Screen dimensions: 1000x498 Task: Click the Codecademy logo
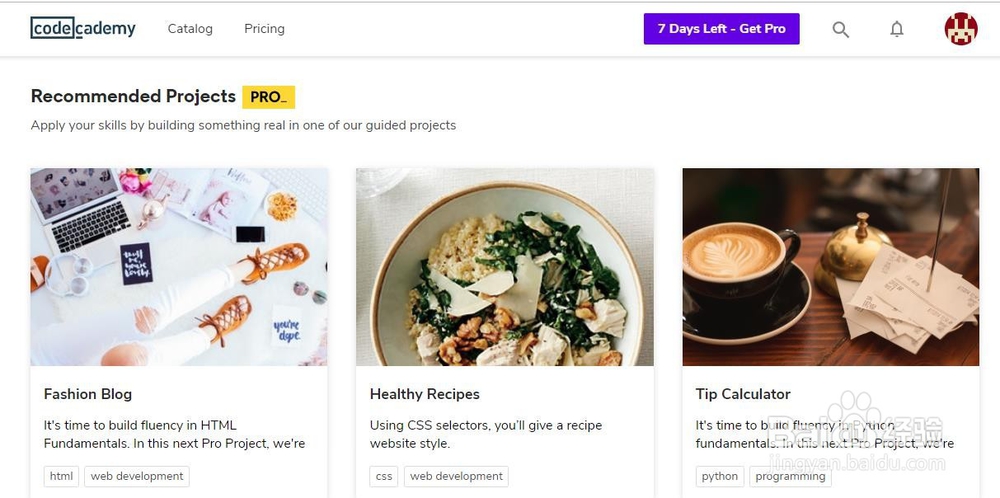tap(83, 29)
